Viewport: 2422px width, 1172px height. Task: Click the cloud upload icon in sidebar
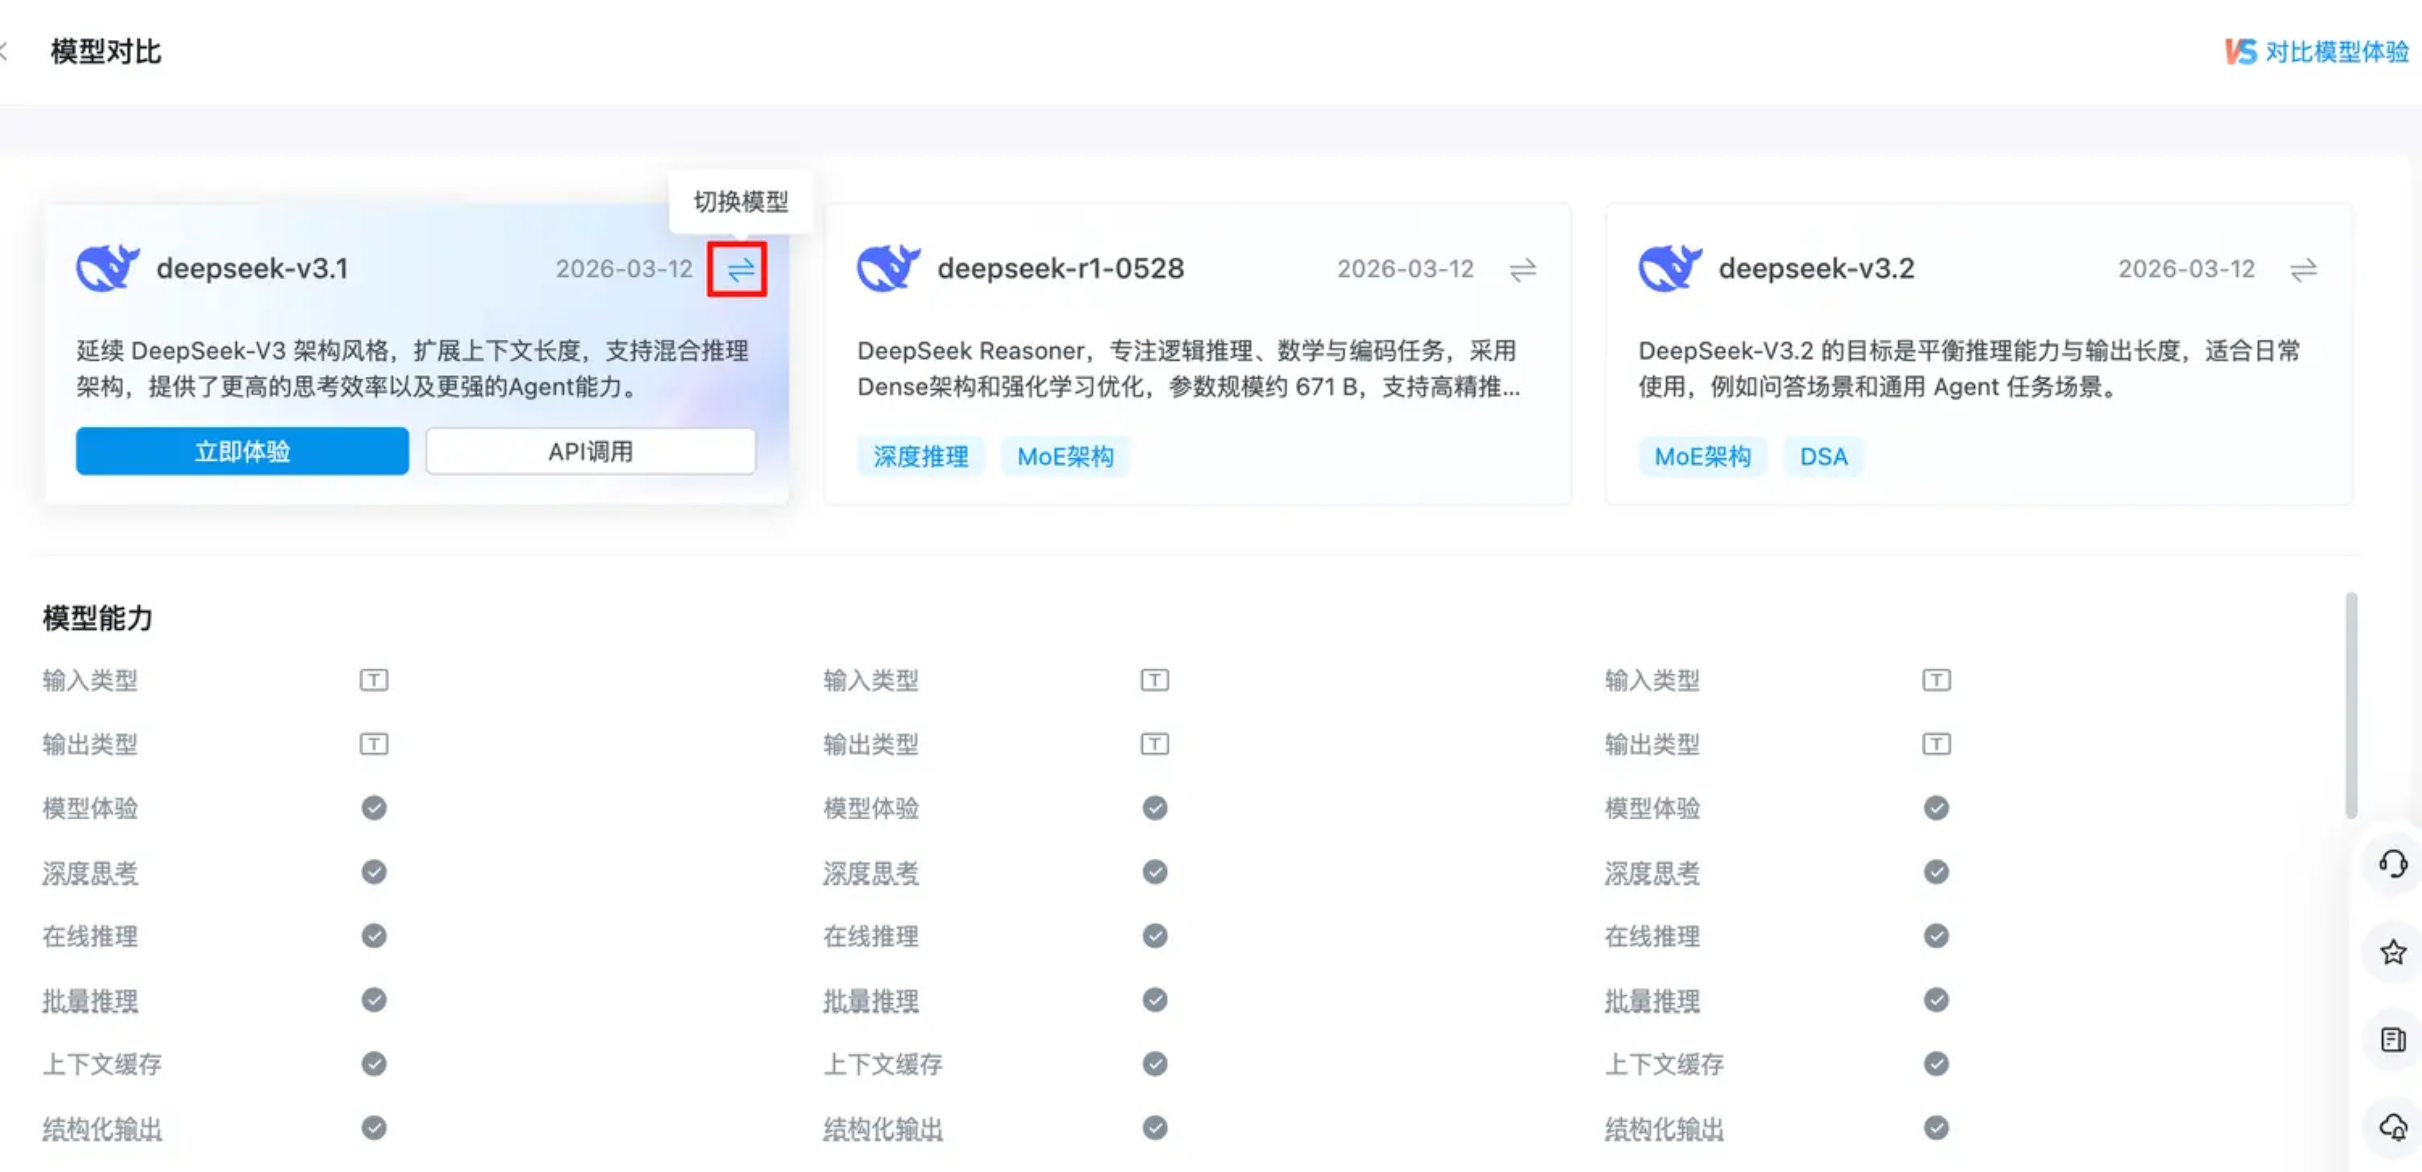point(2393,1128)
